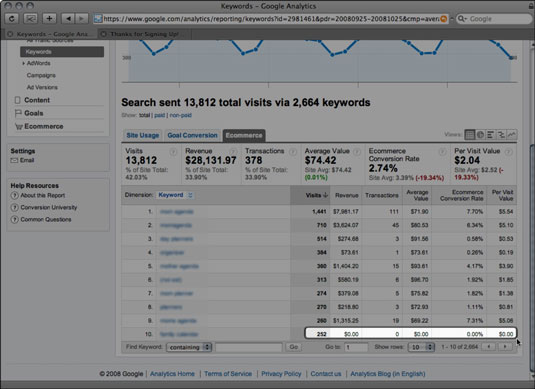
Task: Switch to bar performance view icon
Action: pos(490,135)
